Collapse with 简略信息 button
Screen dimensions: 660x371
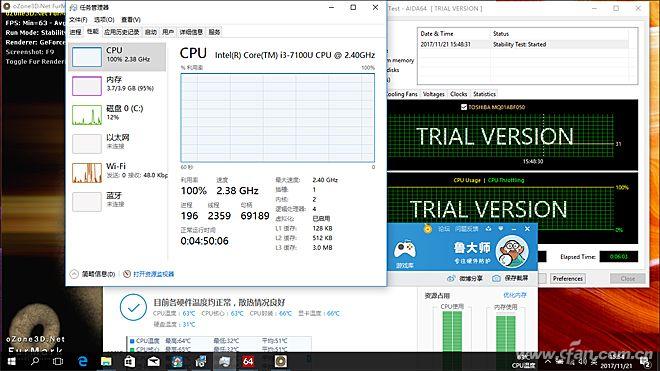point(92,274)
